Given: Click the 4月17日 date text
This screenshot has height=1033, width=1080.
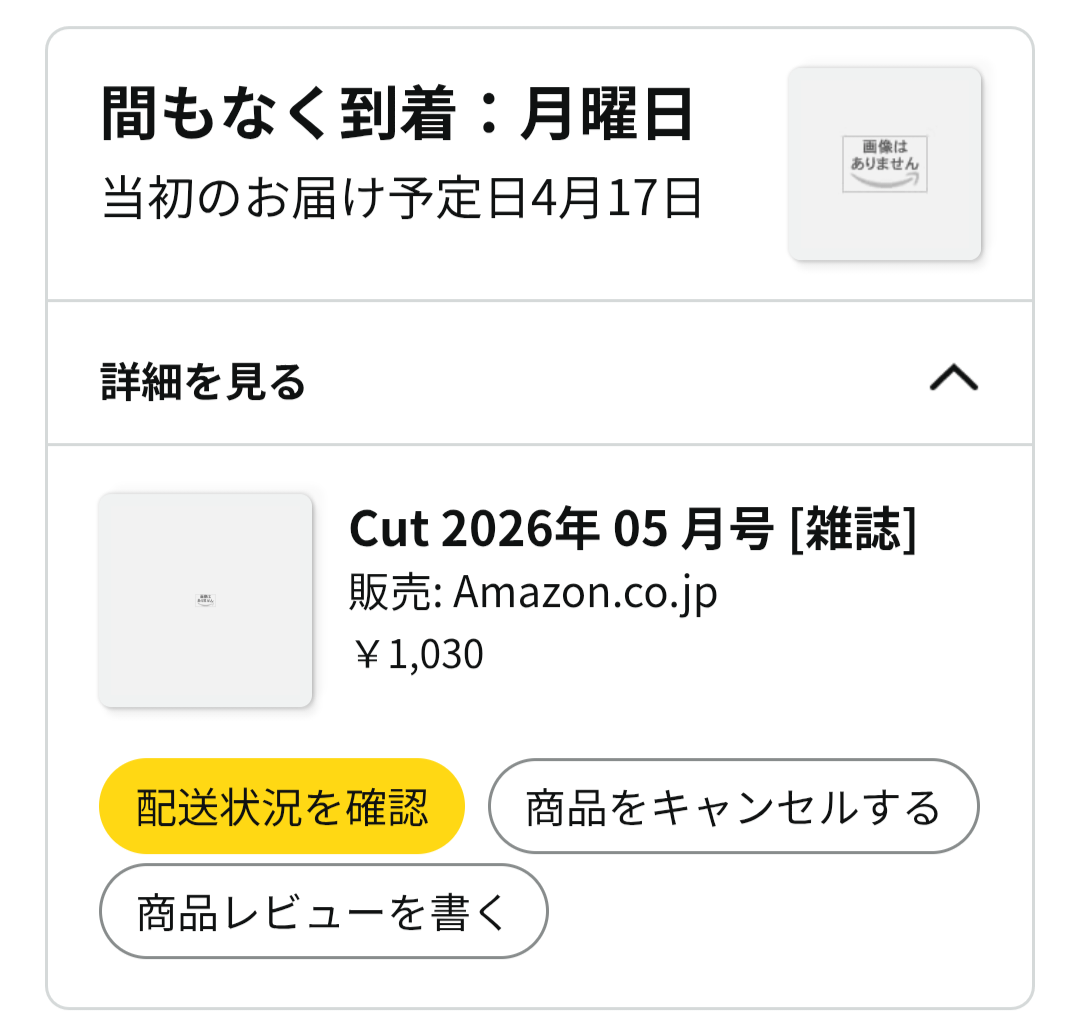Looking at the screenshot, I should pos(614,199).
